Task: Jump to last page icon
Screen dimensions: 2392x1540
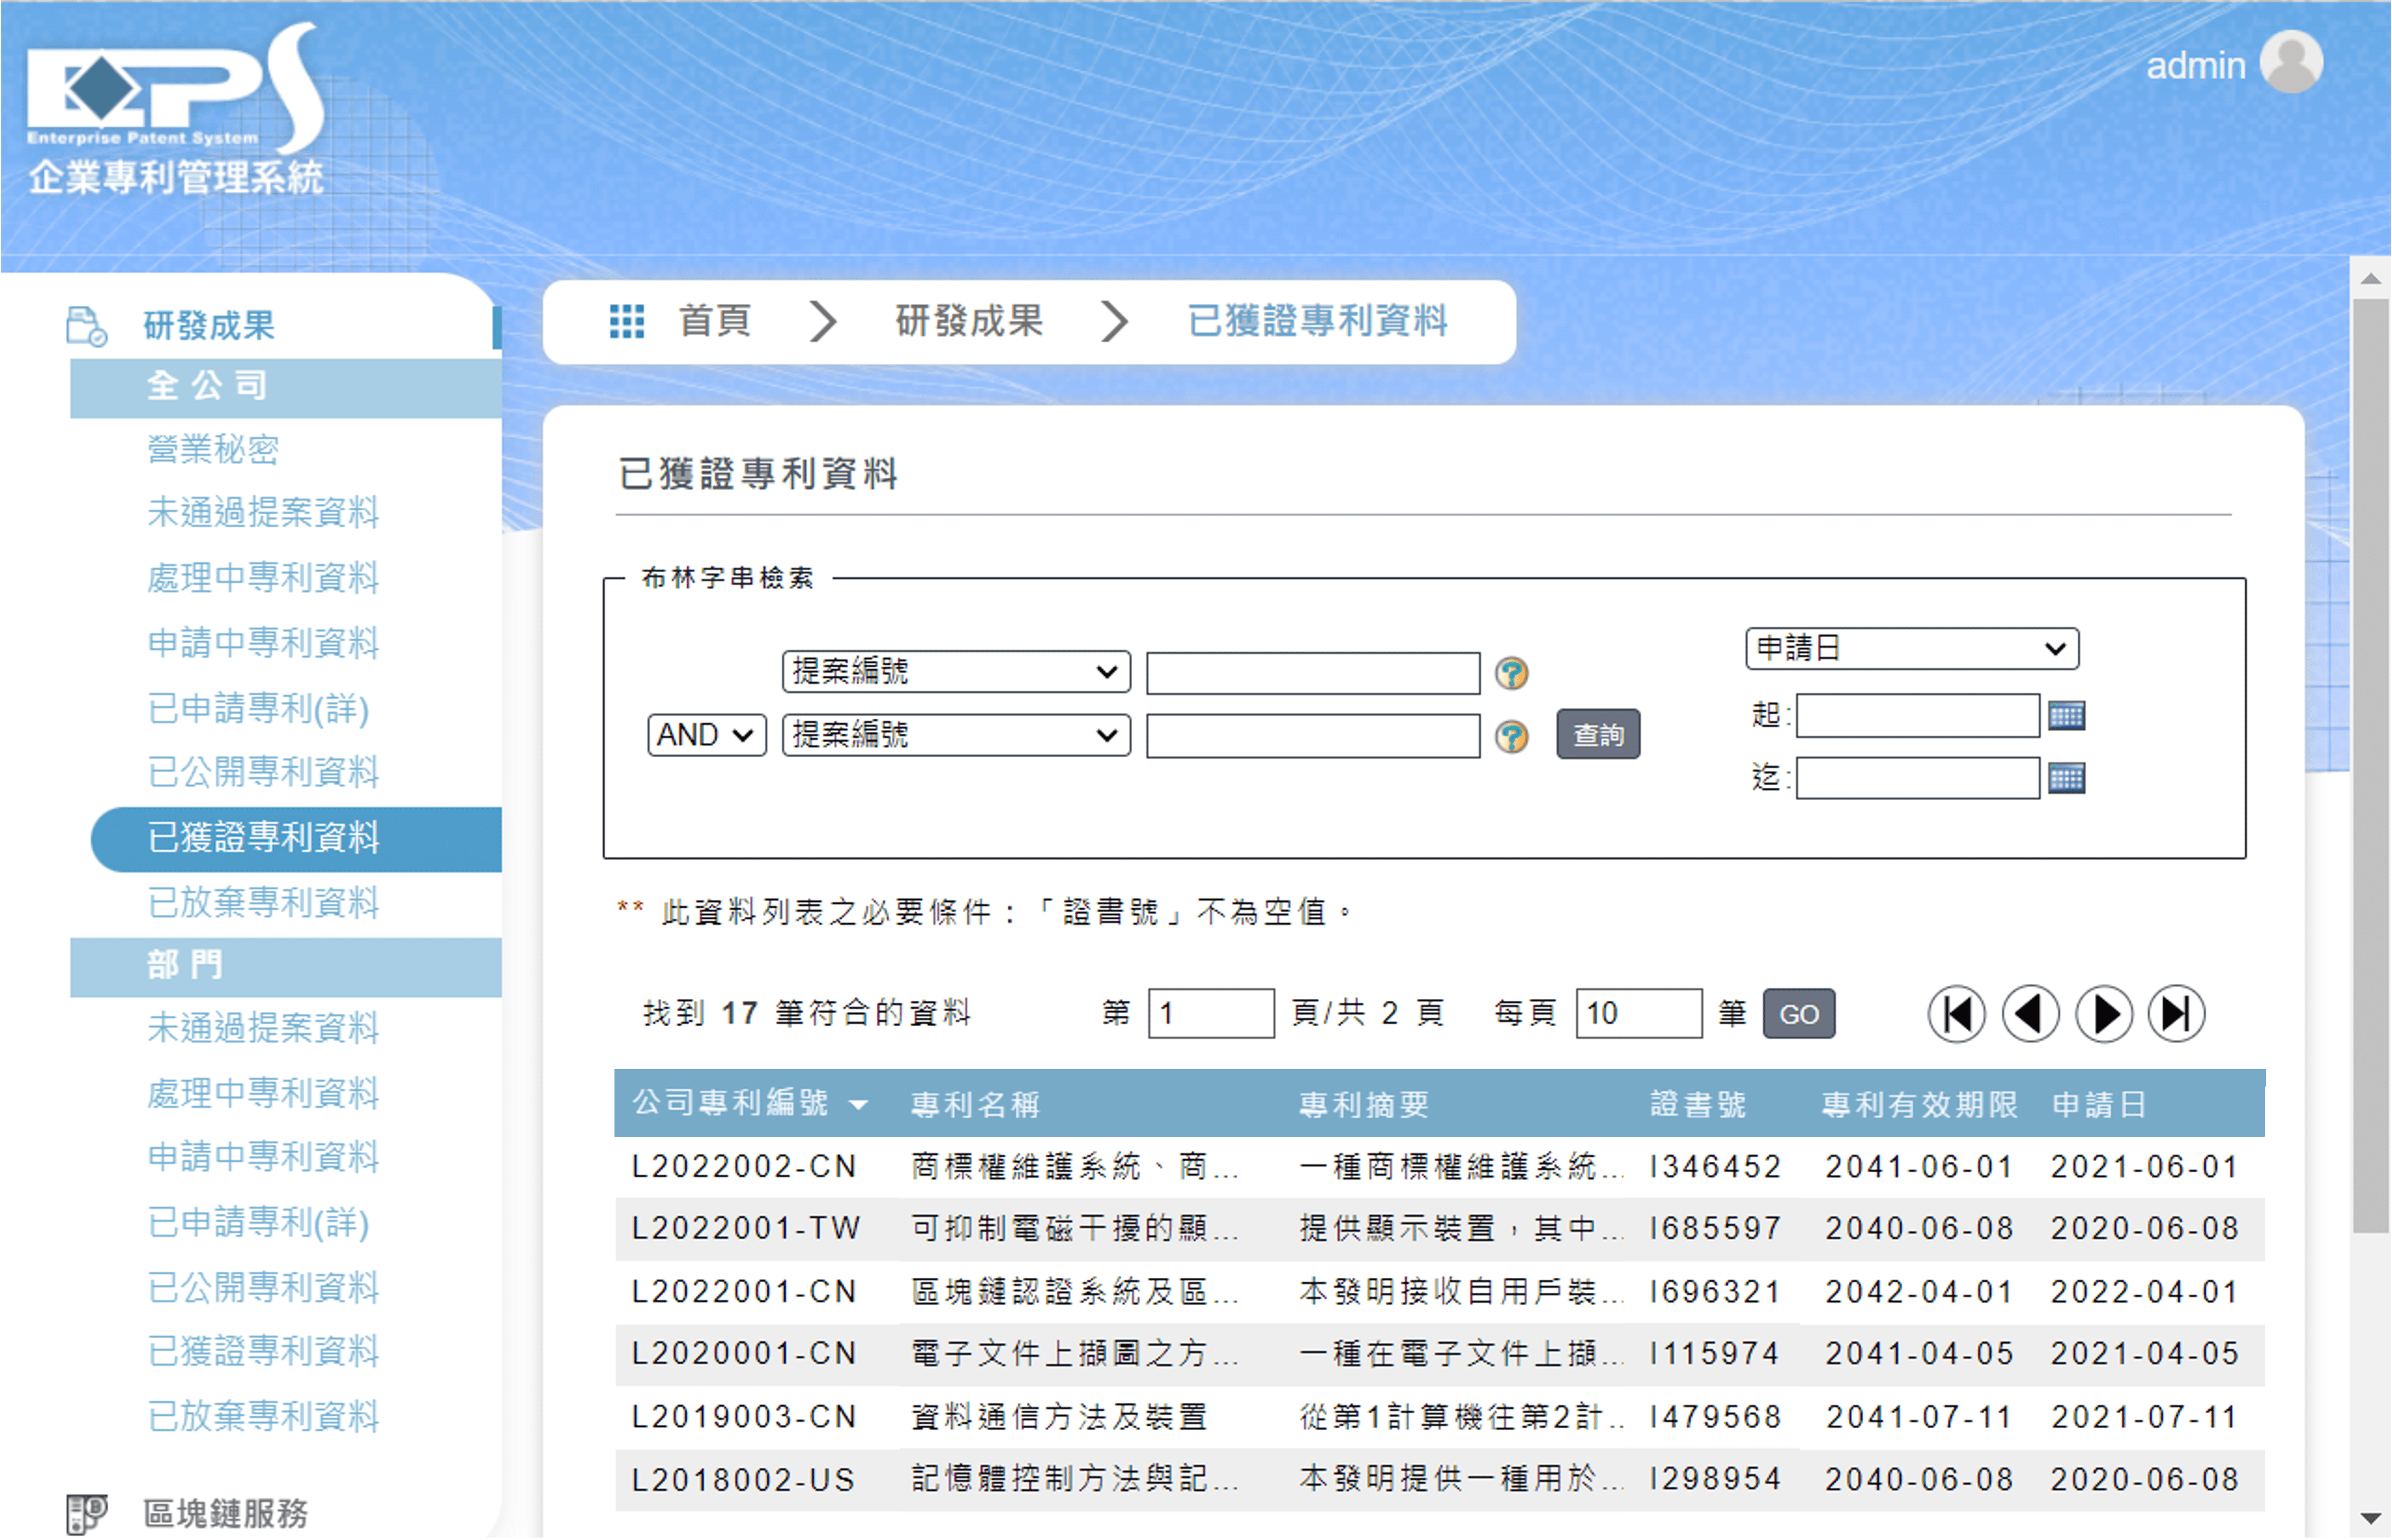Action: [2177, 1014]
